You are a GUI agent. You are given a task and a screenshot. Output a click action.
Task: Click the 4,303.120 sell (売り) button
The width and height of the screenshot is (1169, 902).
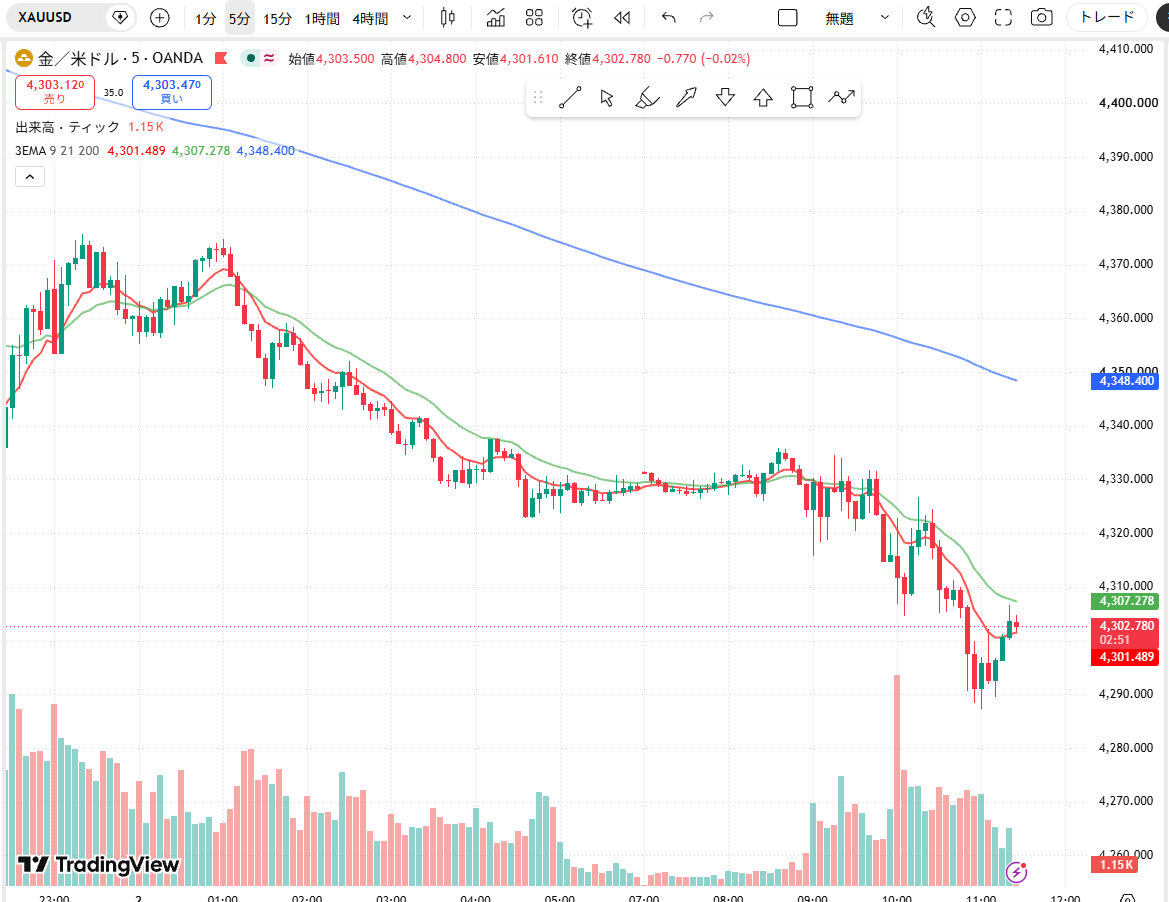click(x=55, y=92)
